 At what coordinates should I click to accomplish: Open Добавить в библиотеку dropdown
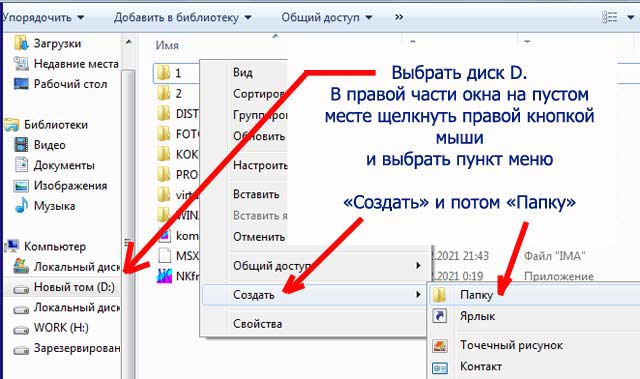coord(182,17)
